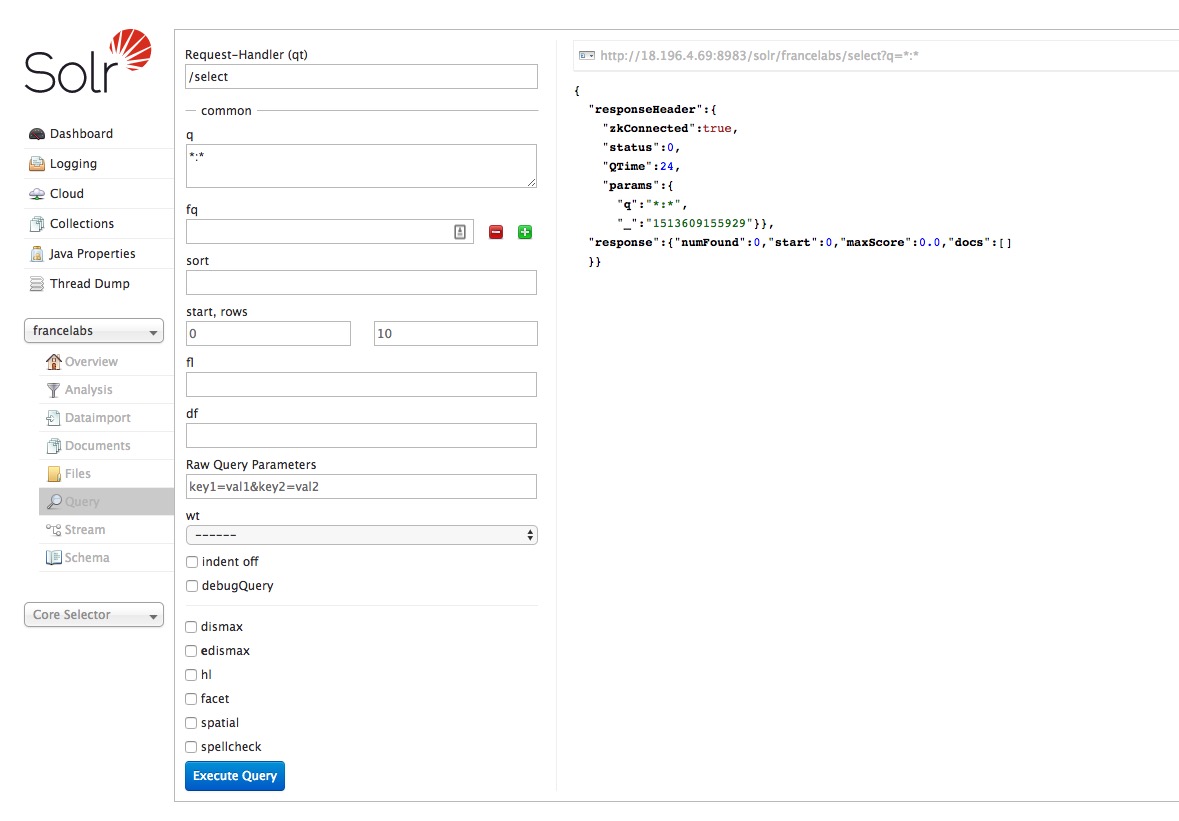The image size is (1179, 821).
Task: Open the query URL link
Action: pos(759,56)
